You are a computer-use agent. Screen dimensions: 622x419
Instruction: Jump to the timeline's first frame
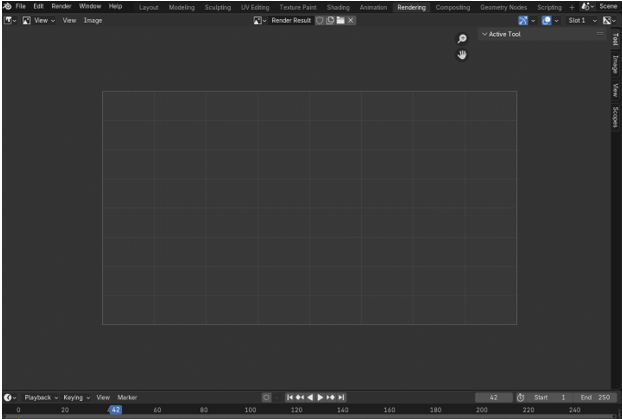[x=290, y=397]
